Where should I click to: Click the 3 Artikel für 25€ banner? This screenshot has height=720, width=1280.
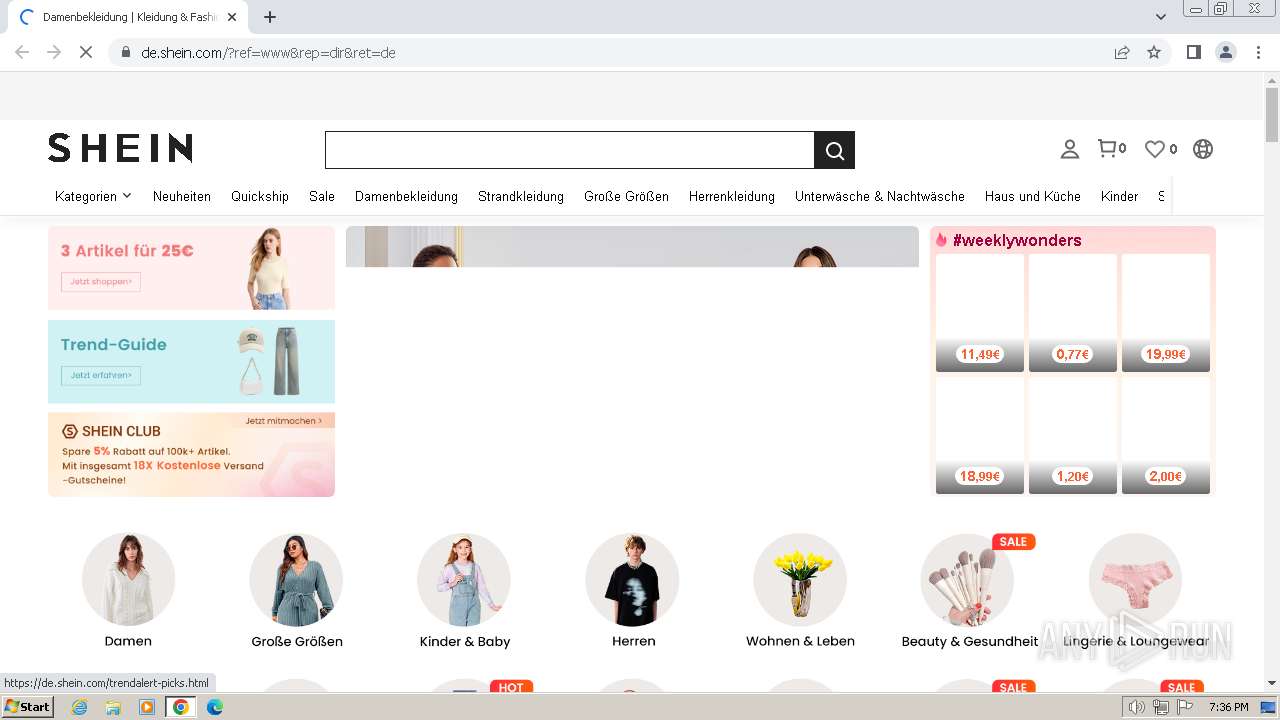click(x=191, y=268)
